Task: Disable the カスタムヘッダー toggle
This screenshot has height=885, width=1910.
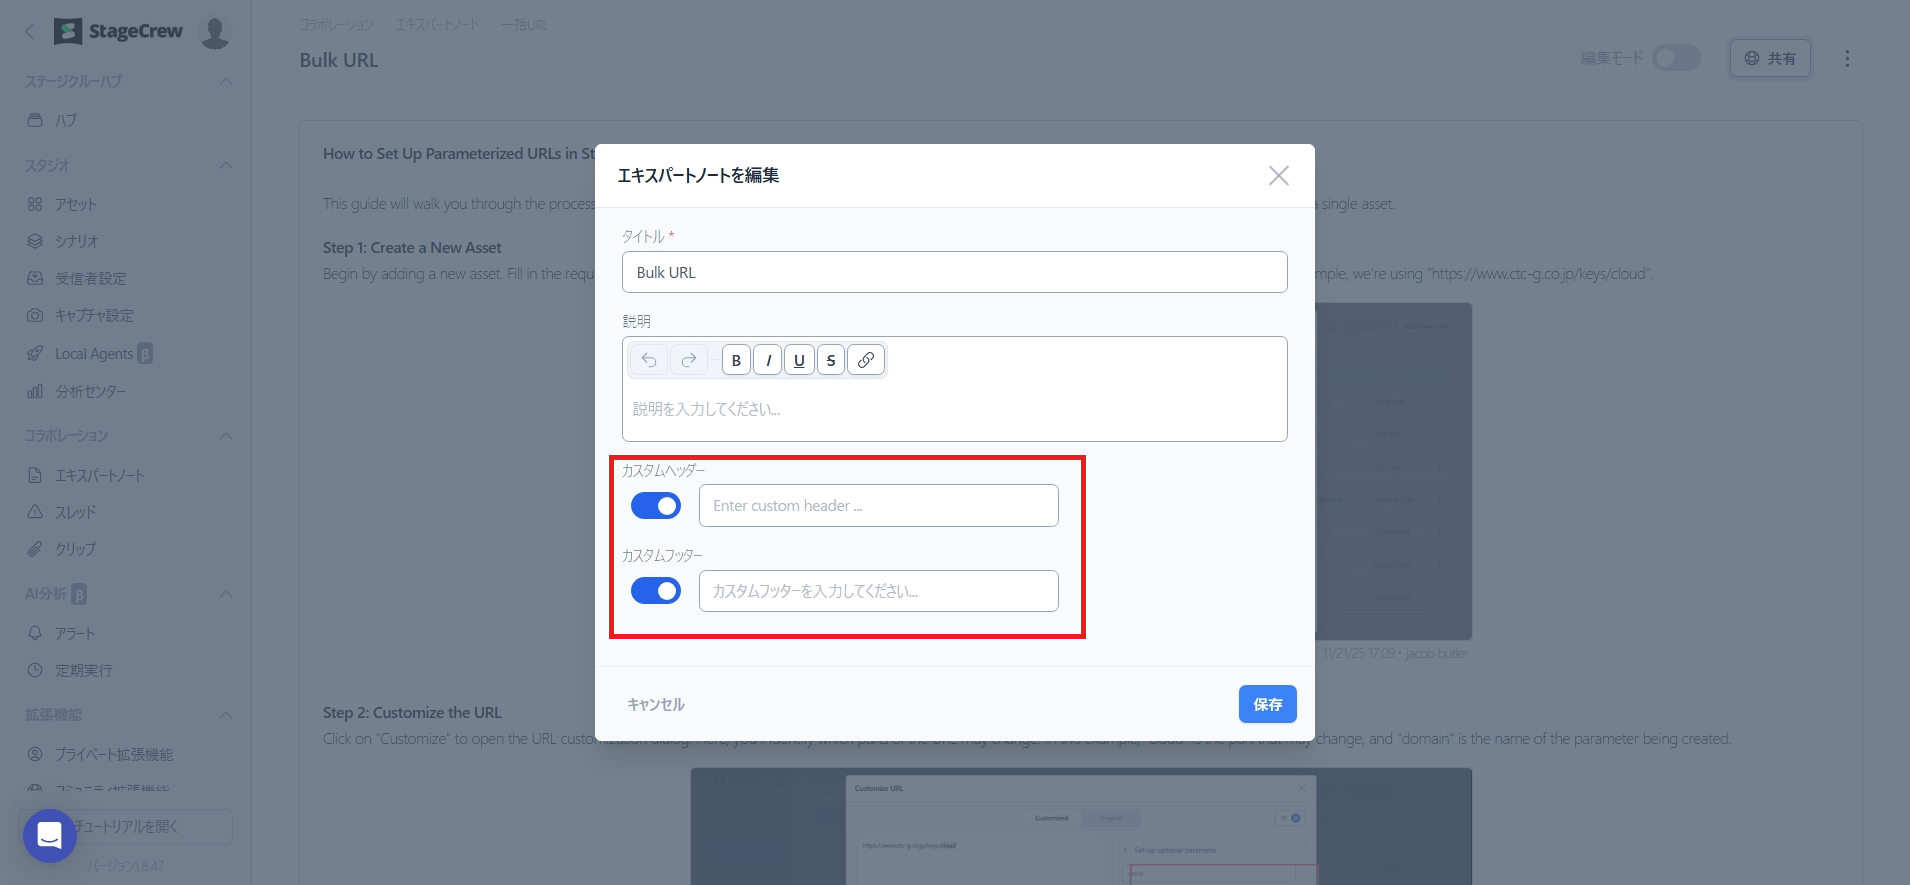Action: click(x=656, y=506)
